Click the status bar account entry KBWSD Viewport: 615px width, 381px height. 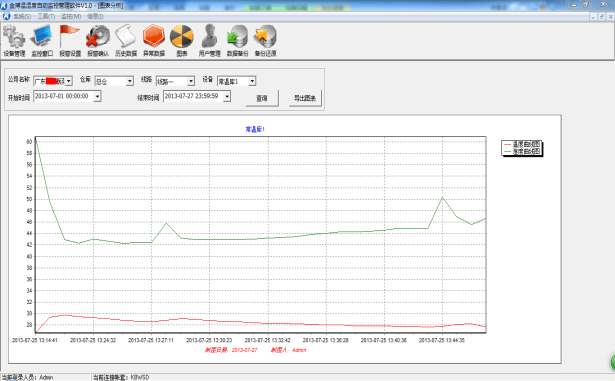[140, 377]
